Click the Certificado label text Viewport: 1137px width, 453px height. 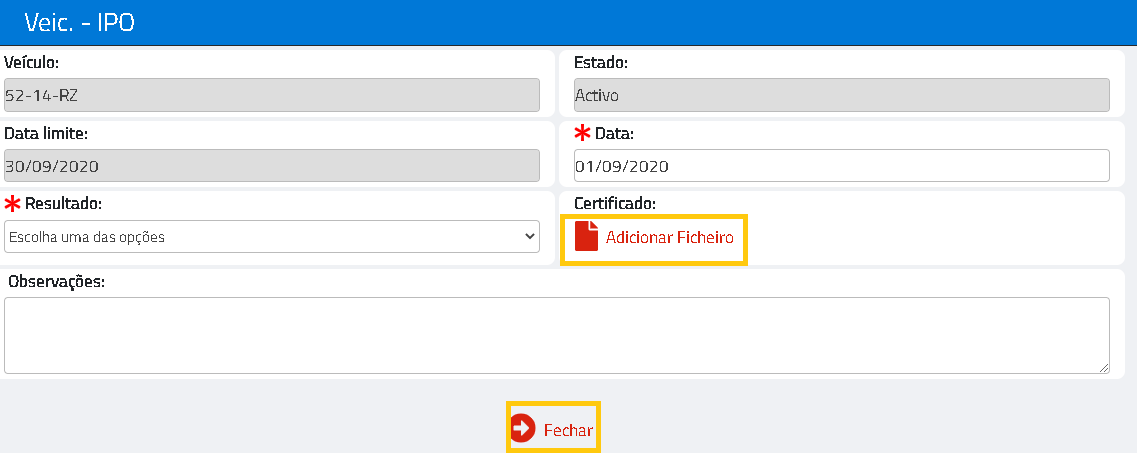pos(615,203)
